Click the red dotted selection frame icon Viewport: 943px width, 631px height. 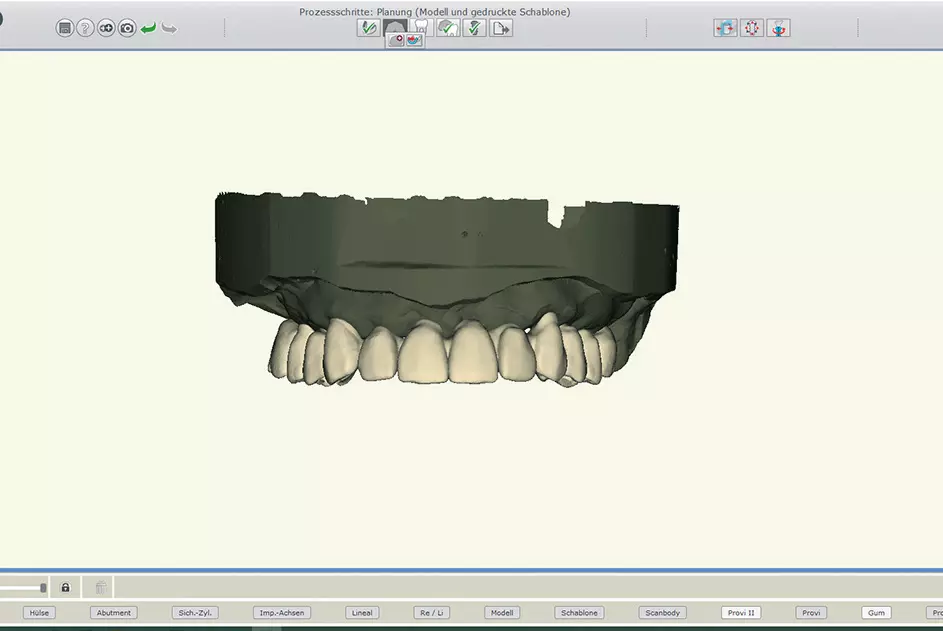tap(752, 28)
